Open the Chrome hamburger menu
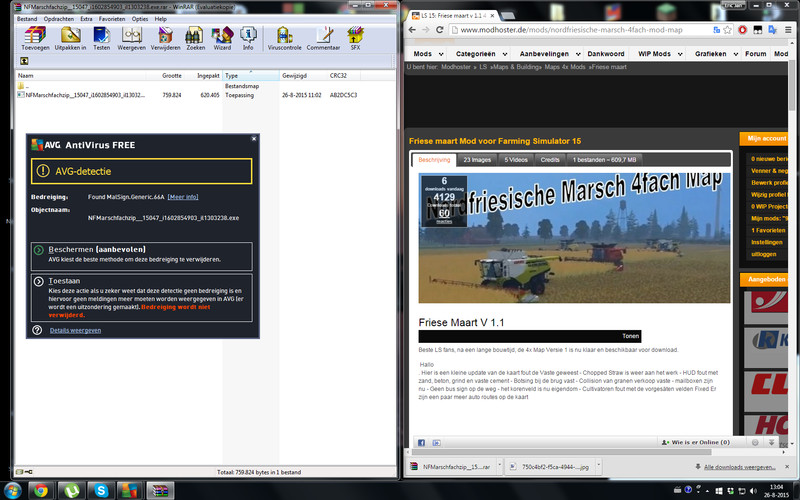Image resolution: width=800 pixels, height=500 pixels. click(787, 32)
